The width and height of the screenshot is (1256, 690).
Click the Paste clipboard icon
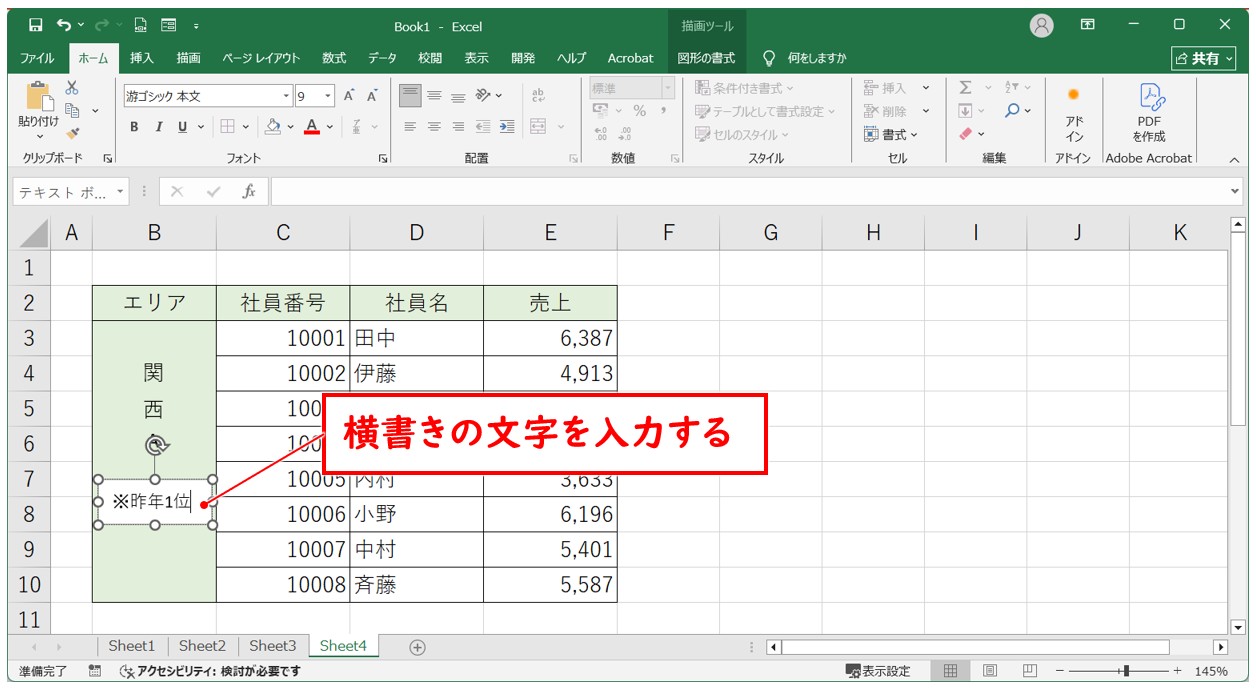click(38, 96)
